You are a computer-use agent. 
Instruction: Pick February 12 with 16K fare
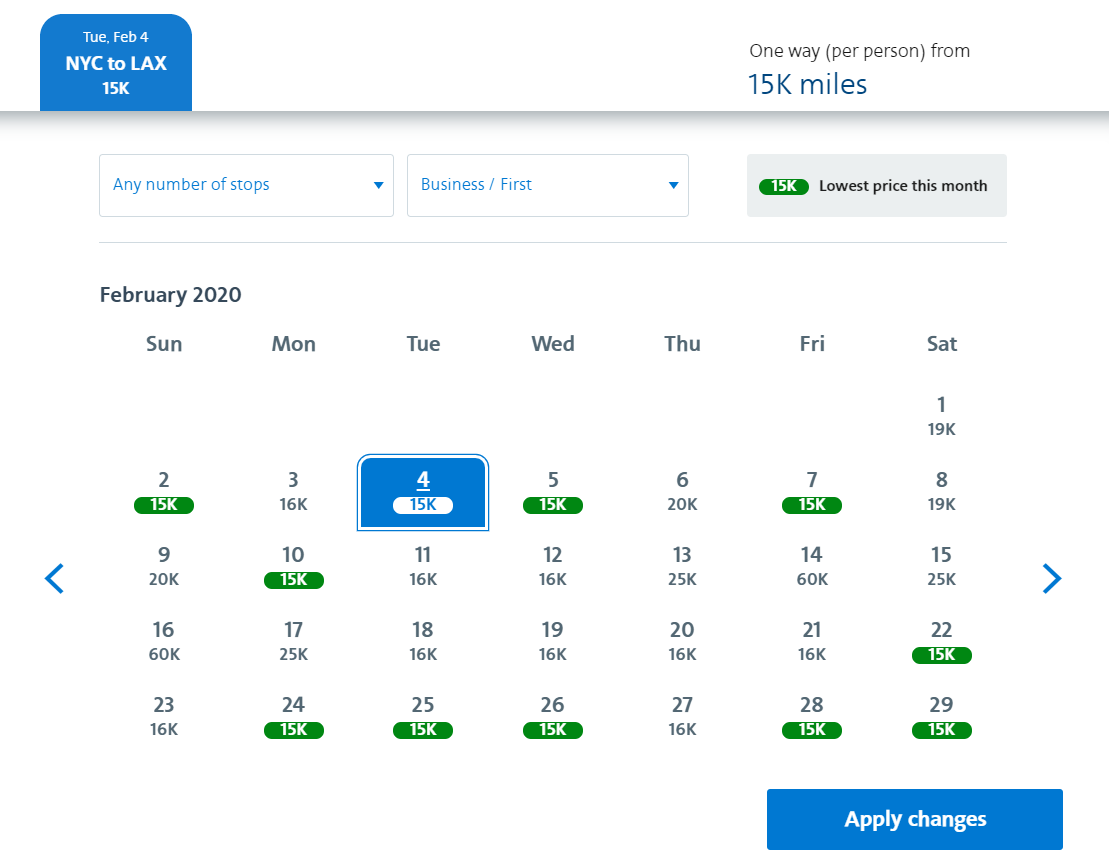[x=552, y=567]
